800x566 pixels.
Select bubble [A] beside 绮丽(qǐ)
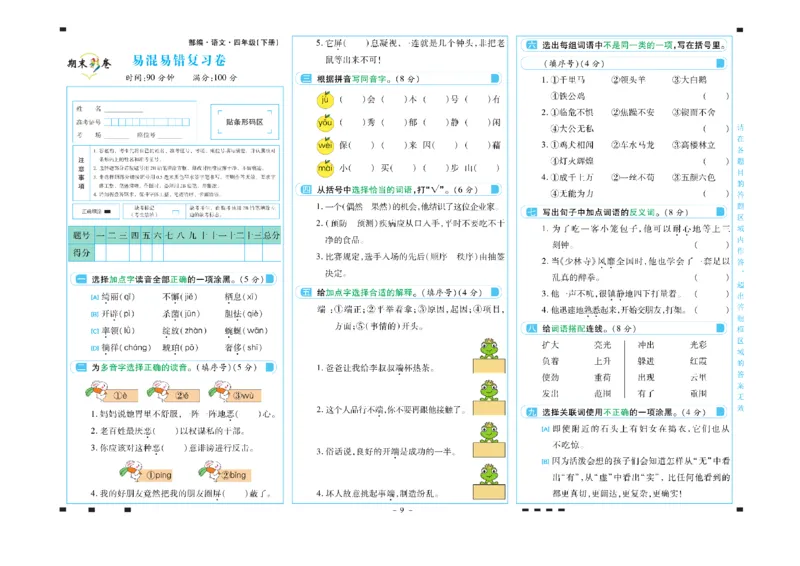pyautogui.click(x=94, y=297)
